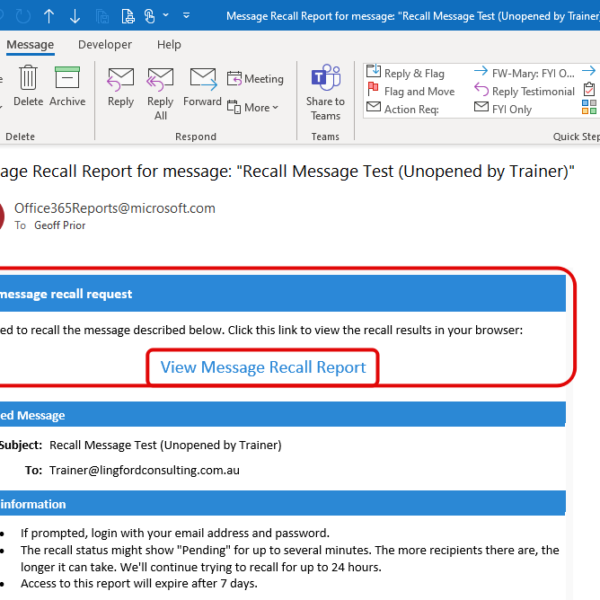
Task: Run the FYI Only quick step
Action: point(503,109)
